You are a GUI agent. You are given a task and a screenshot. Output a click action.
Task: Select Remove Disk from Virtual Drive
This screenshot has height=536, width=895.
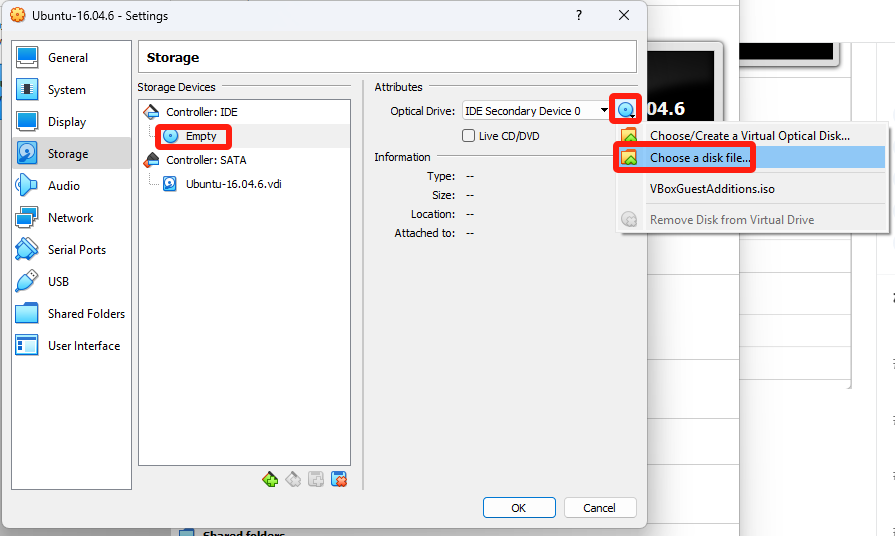(752, 220)
